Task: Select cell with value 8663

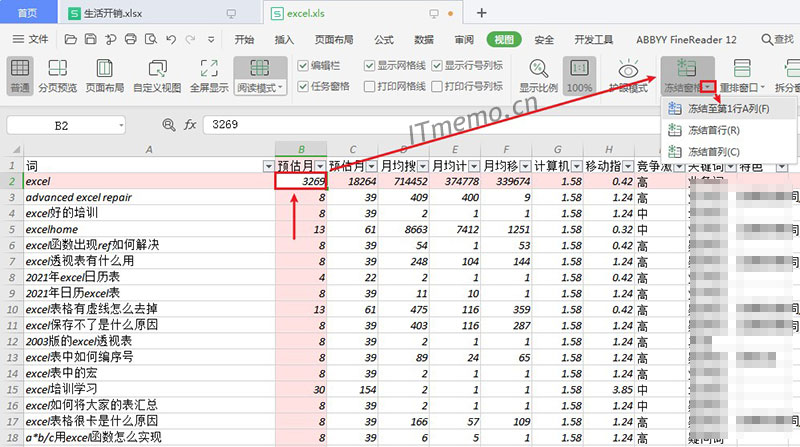Action: point(404,229)
